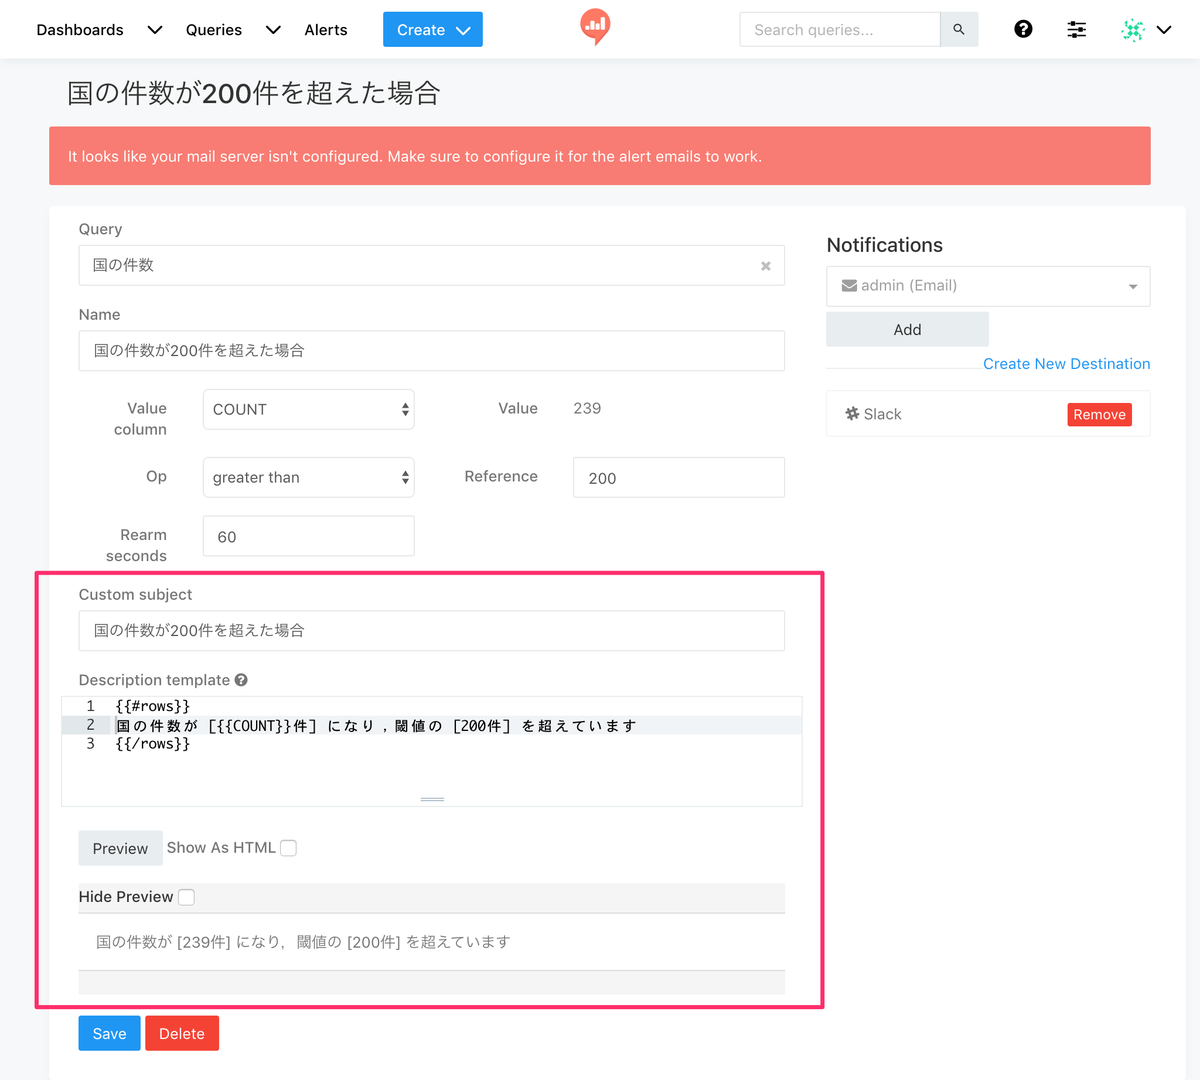Click the search magnifier icon
The width and height of the screenshot is (1200, 1080).
click(959, 30)
